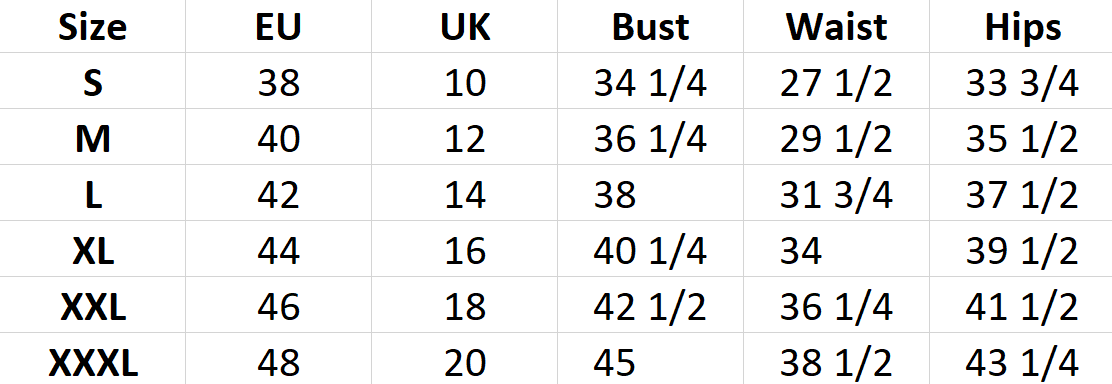The width and height of the screenshot is (1112, 384).
Task: Click the XXXL size cell
Action: [92, 360]
